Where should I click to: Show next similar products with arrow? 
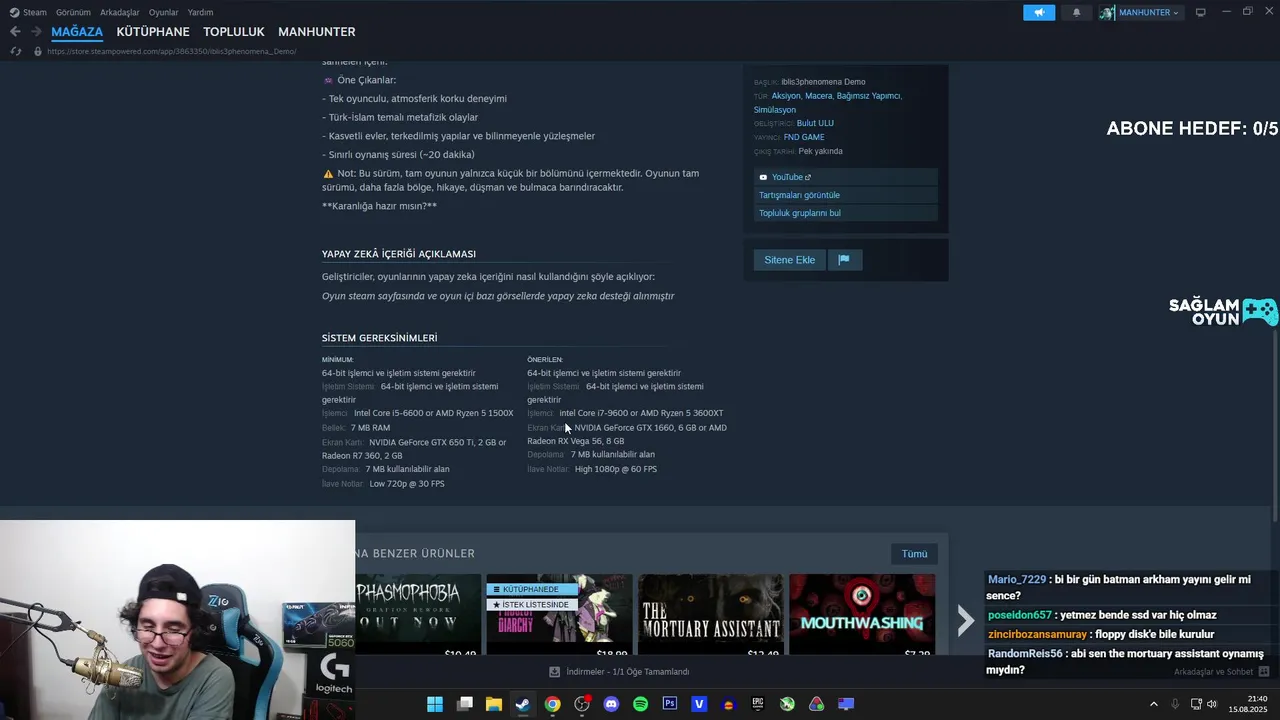point(965,620)
